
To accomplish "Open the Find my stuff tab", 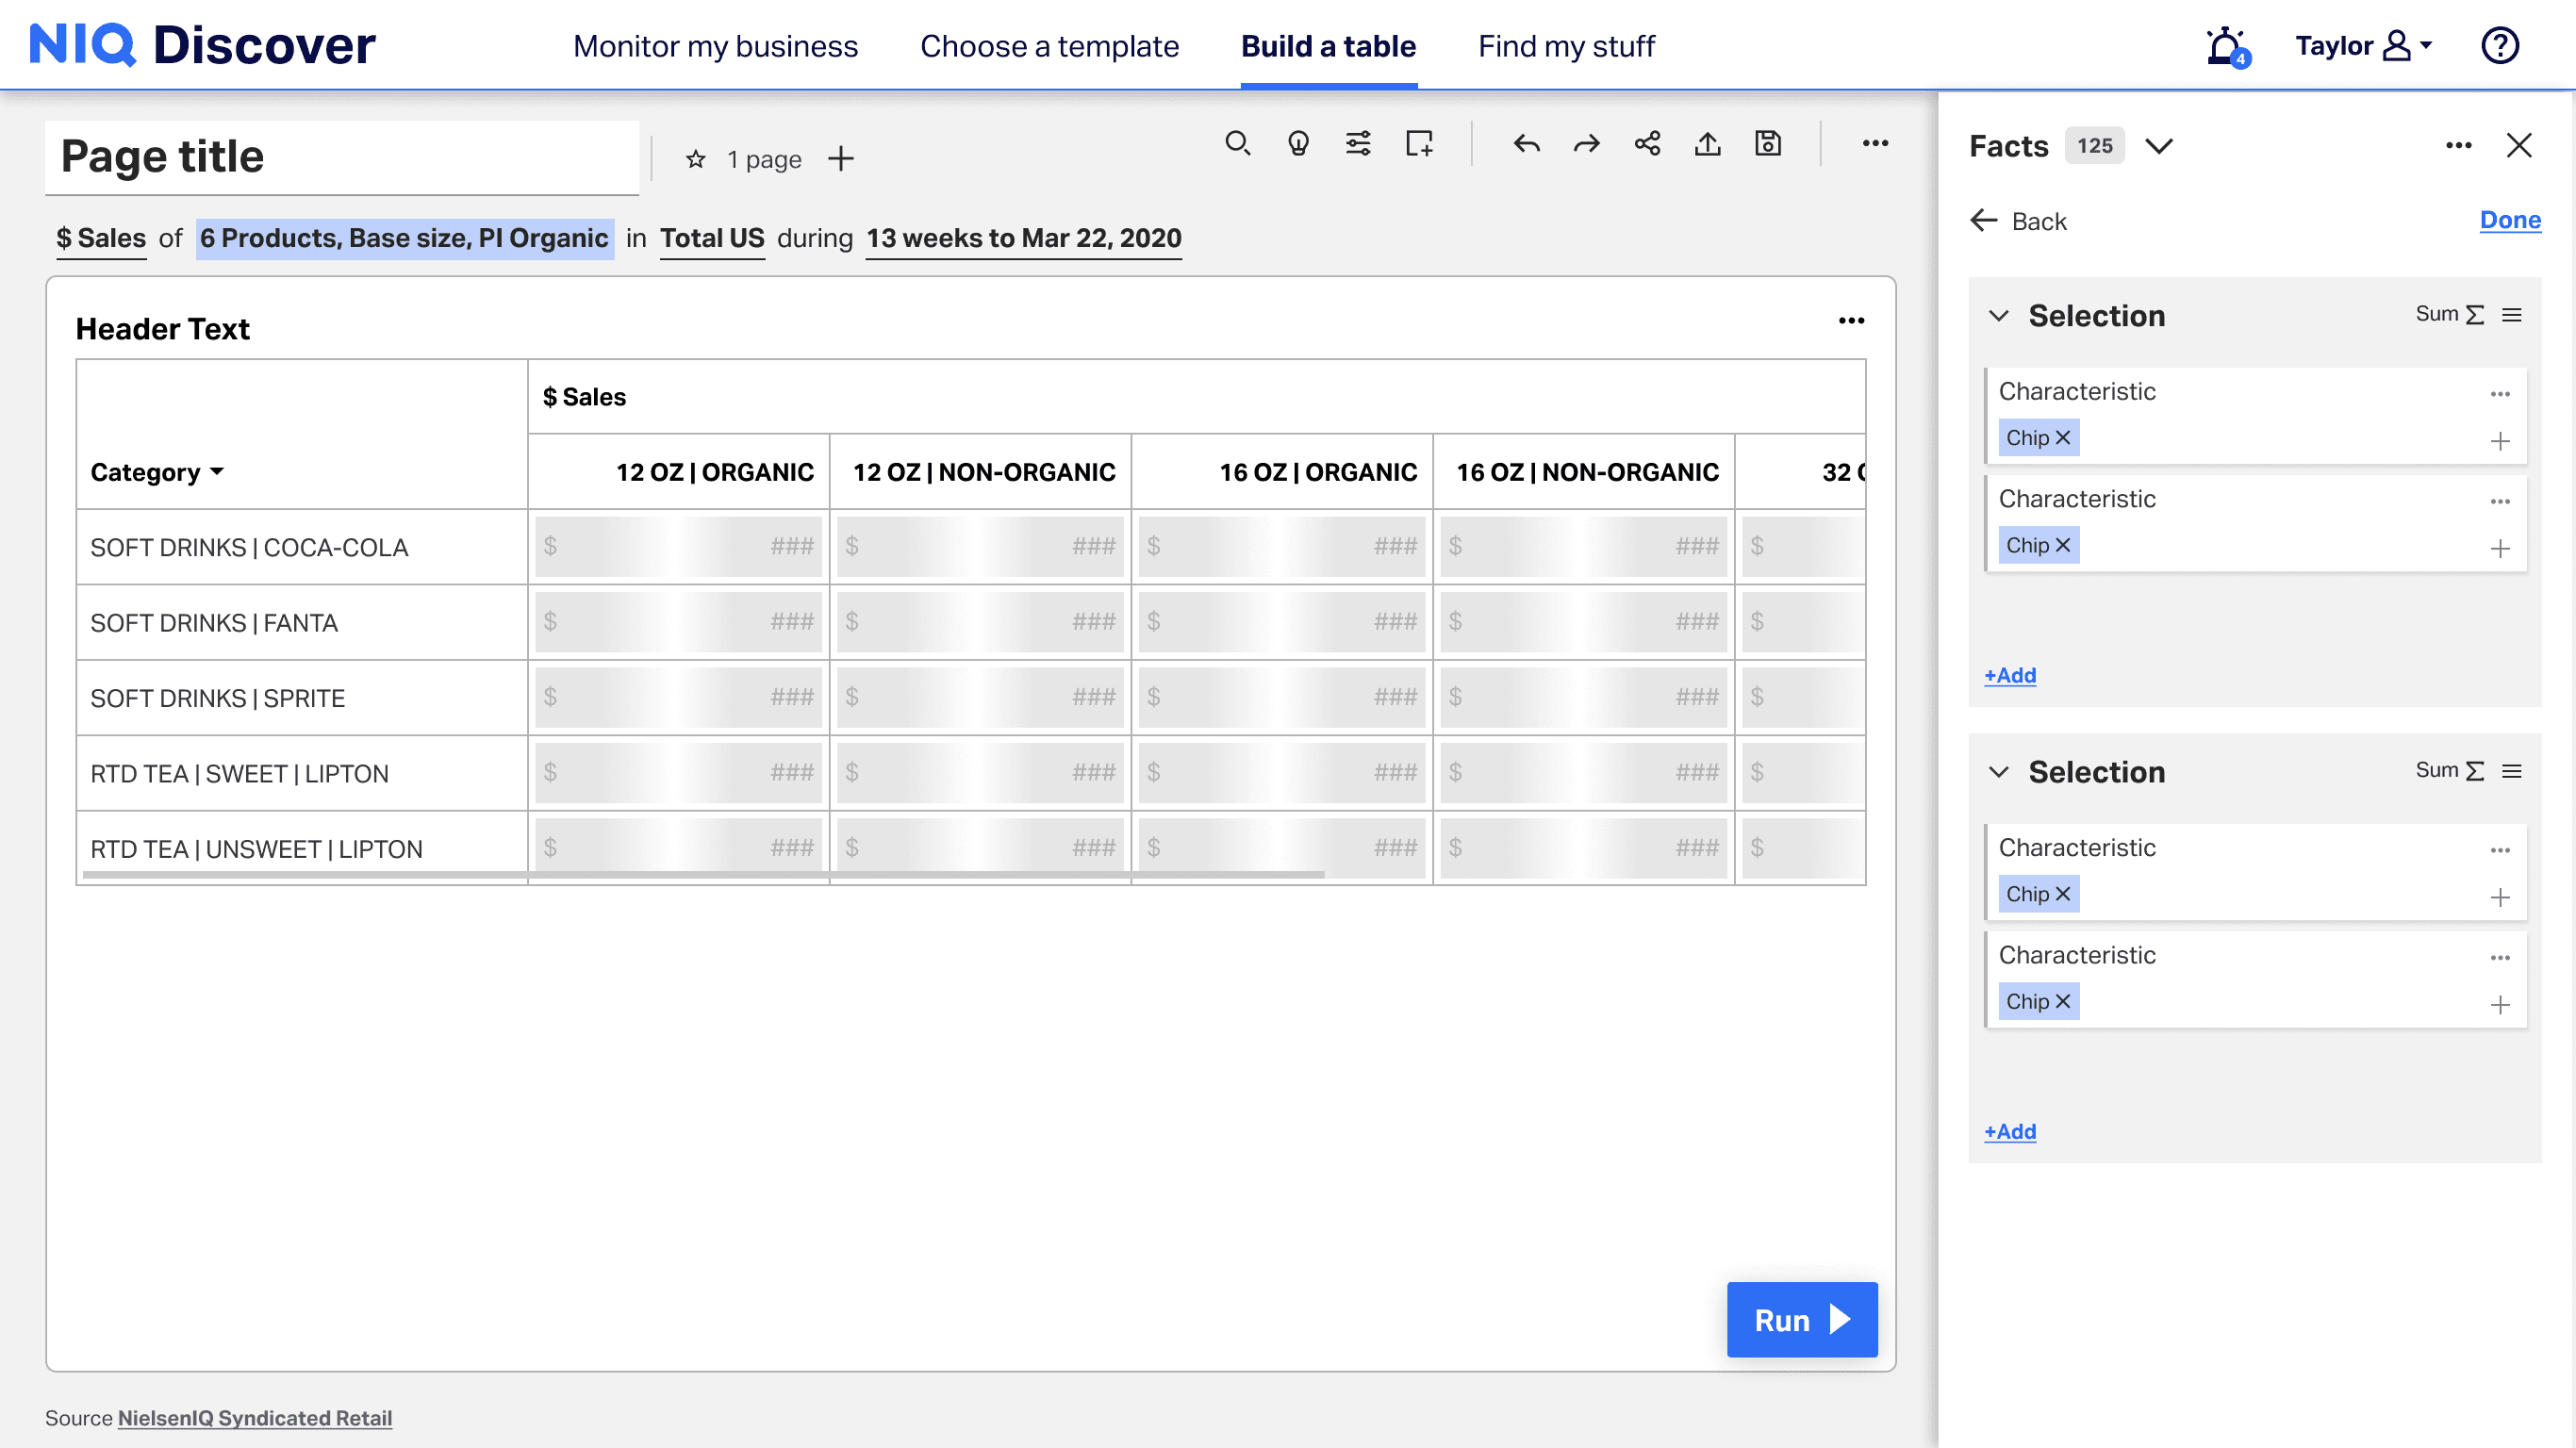I will 1566,46.
